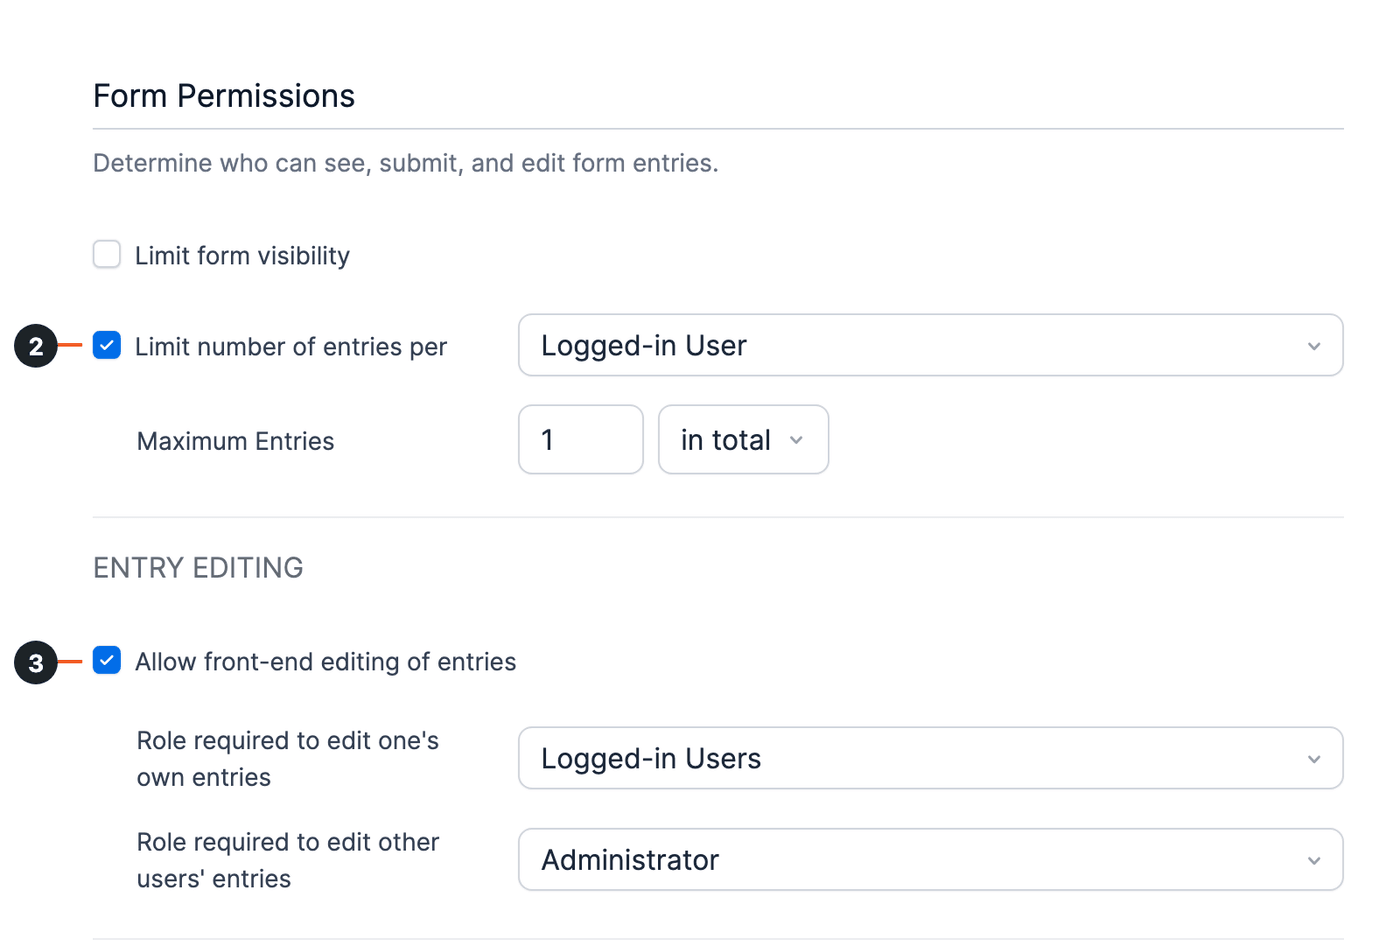
Task: Click 'Role required to edit other users' entries'
Action: (x=288, y=860)
